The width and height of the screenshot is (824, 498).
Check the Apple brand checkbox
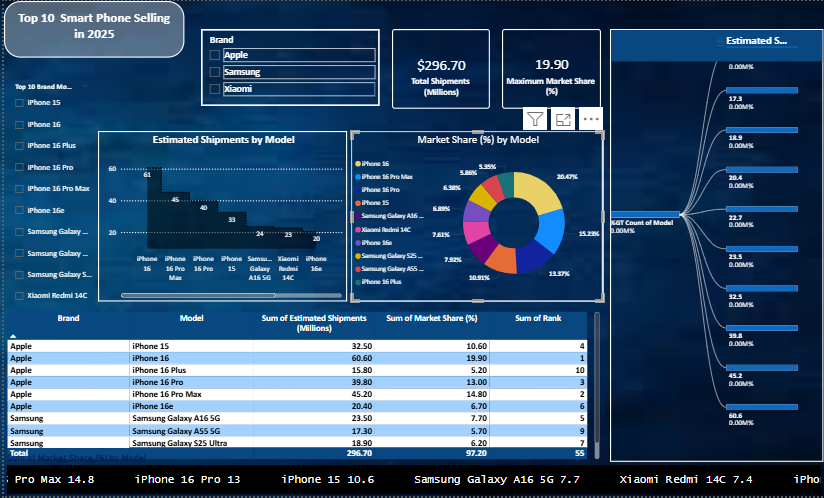pos(215,56)
